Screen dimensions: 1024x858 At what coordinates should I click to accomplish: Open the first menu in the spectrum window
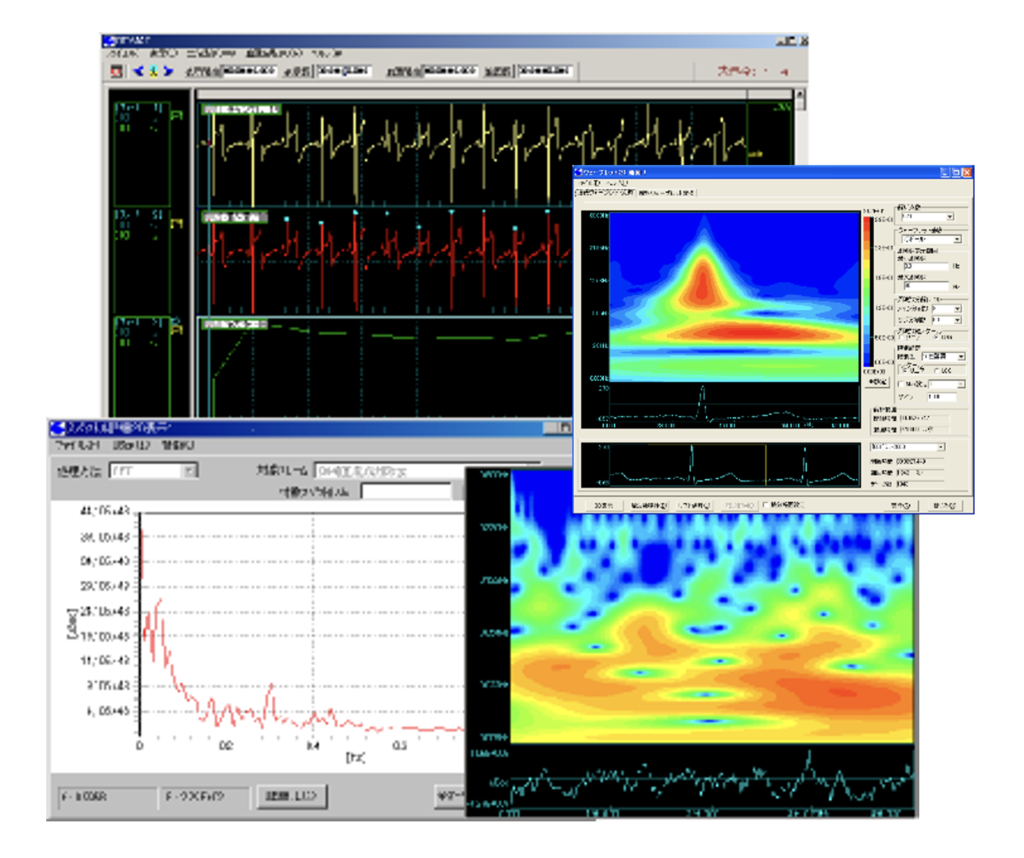pos(77,445)
